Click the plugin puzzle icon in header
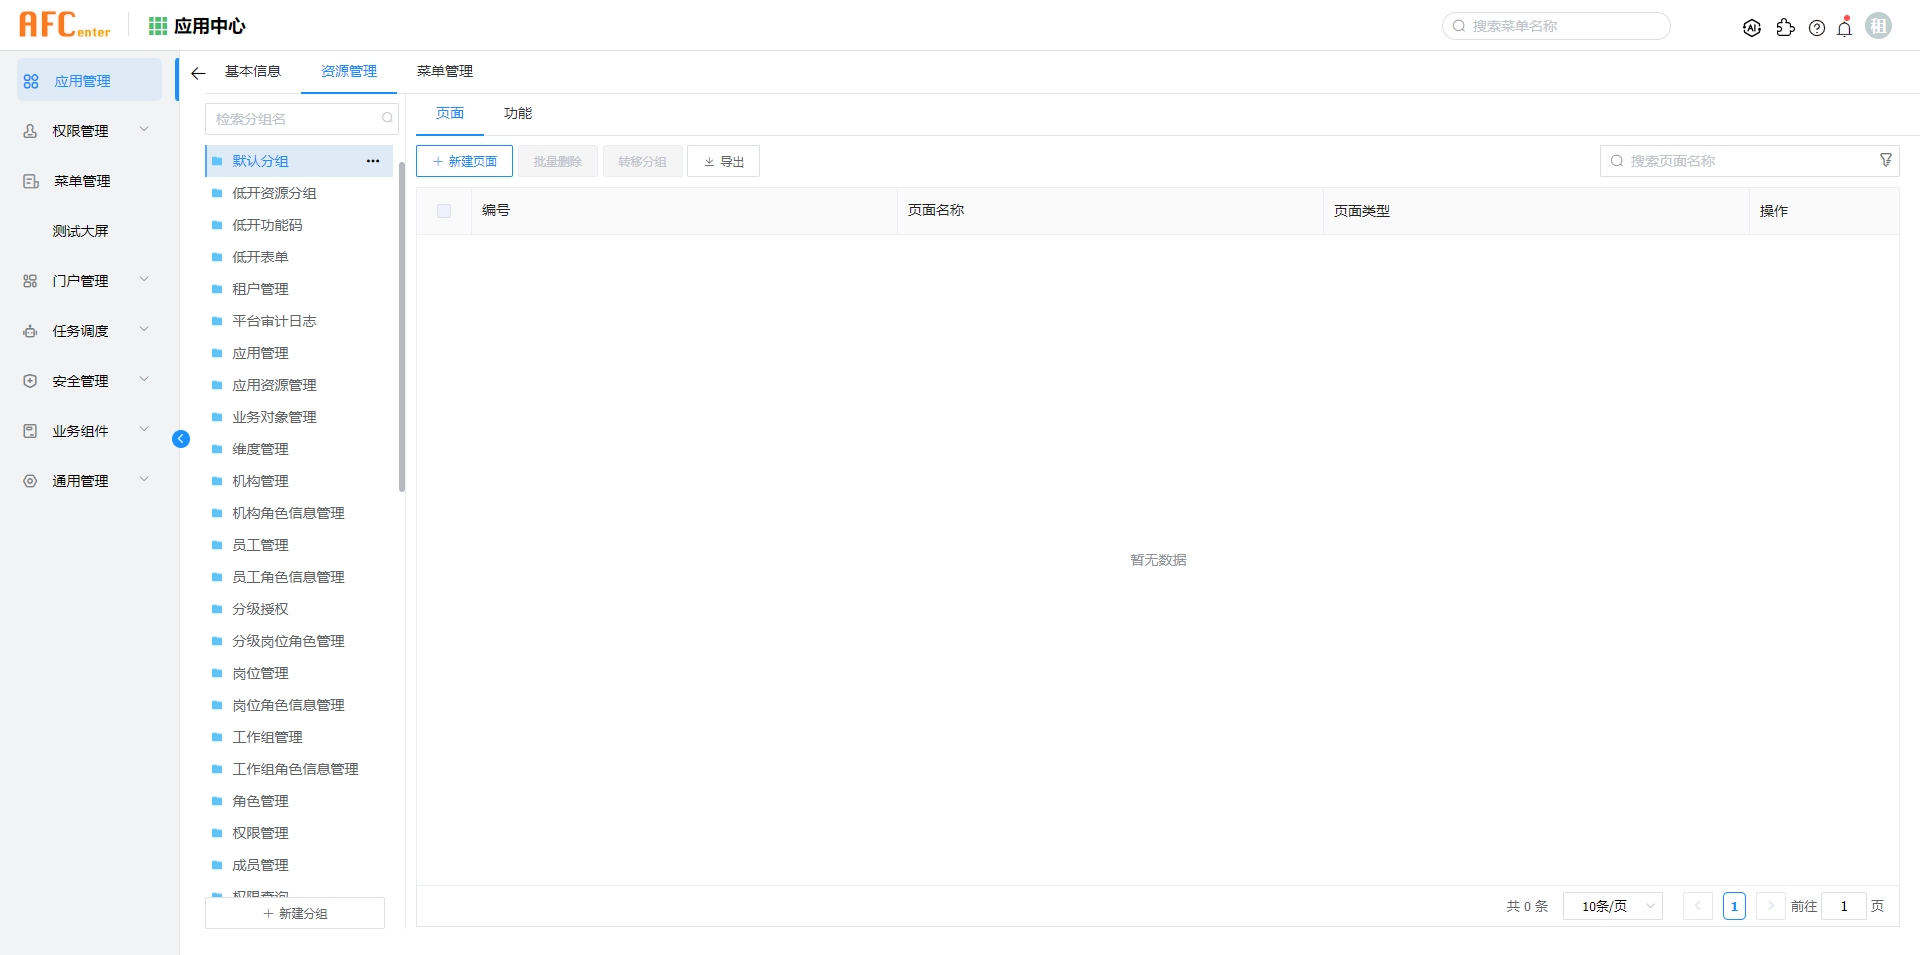 1786,28
